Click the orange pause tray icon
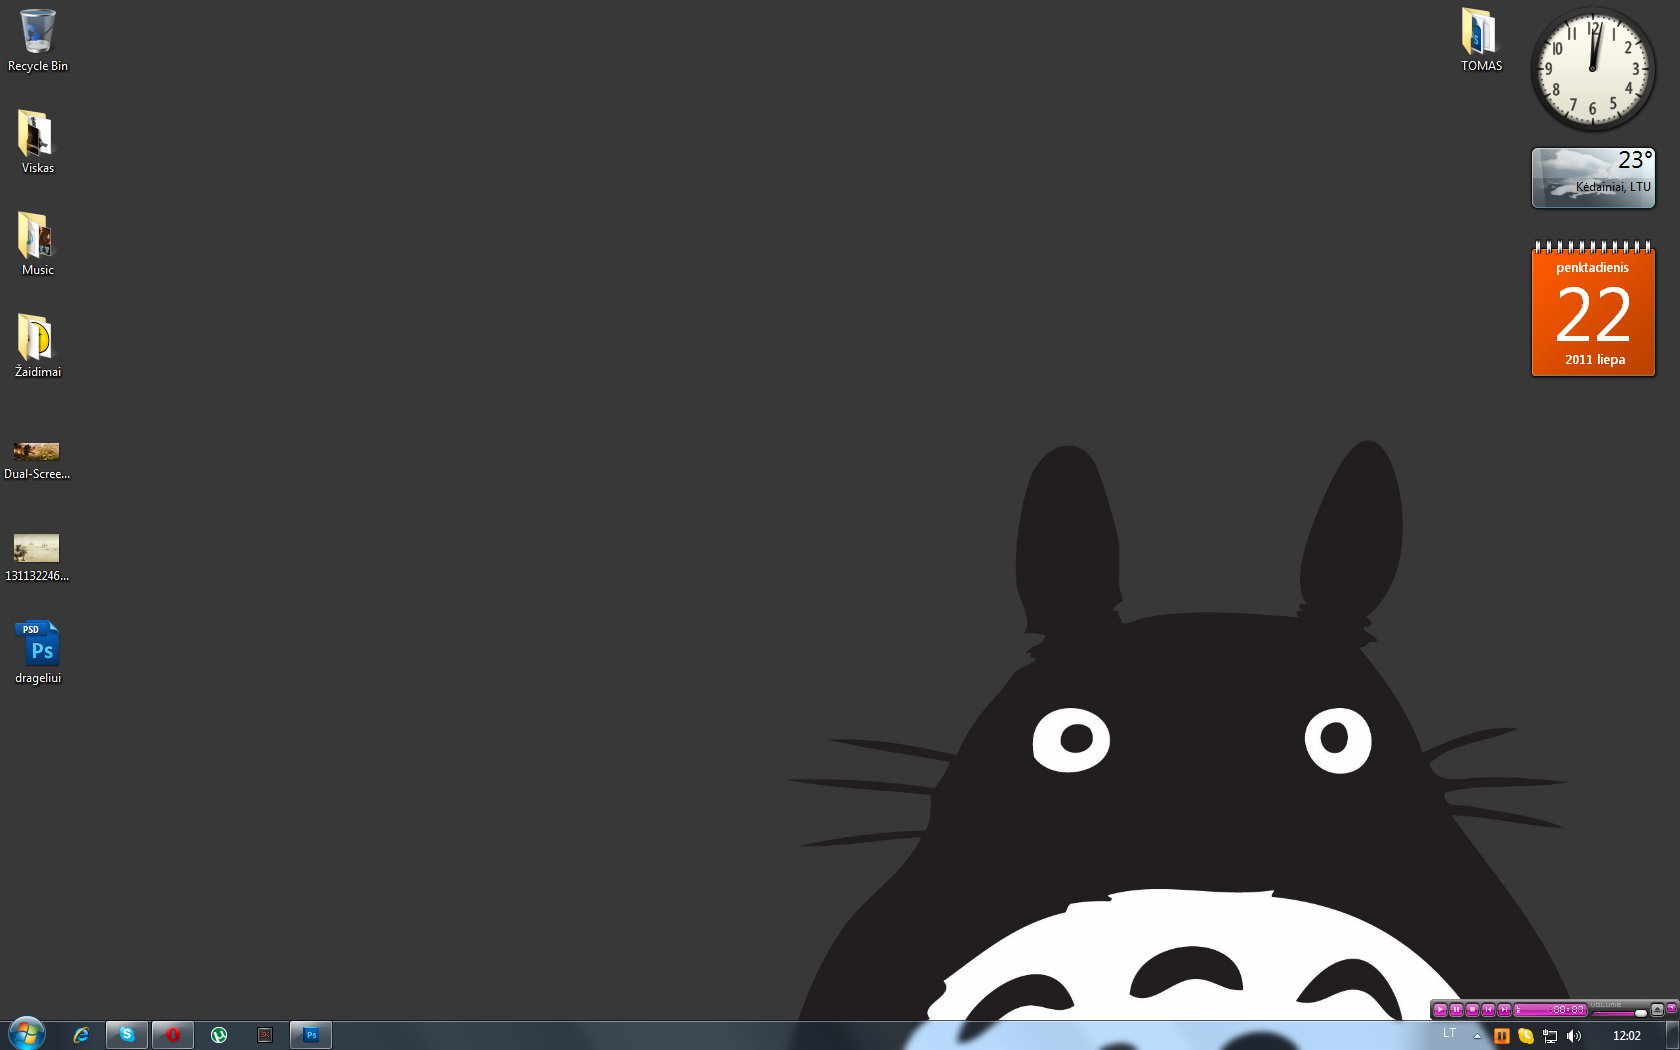Screen dimensions: 1680x1050 coord(1502,1036)
